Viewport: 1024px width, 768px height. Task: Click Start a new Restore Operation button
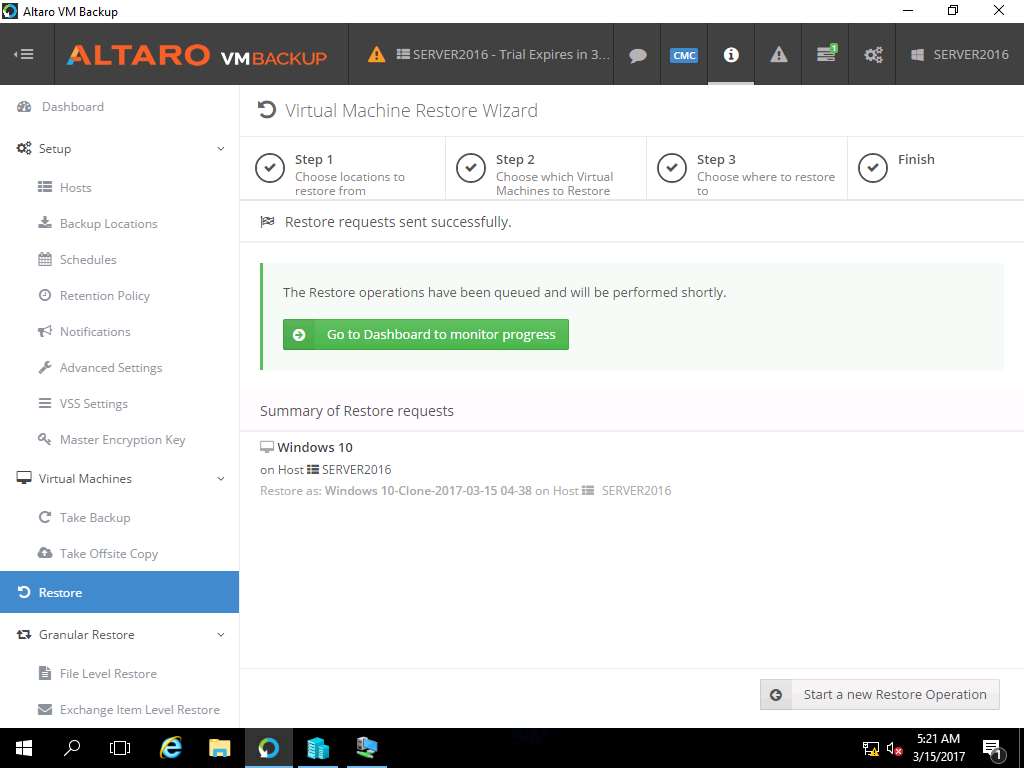coord(880,694)
